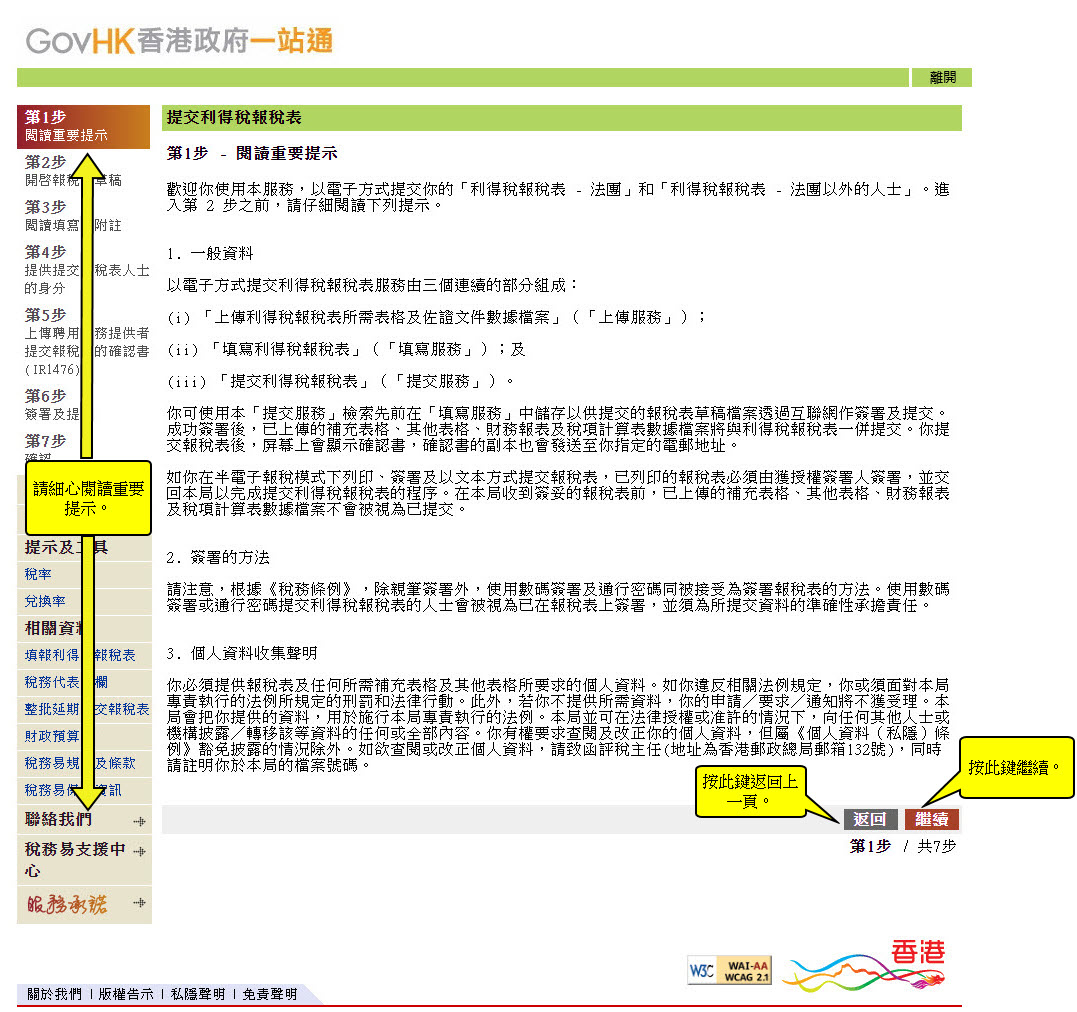Click the GovHK 香港政府一站通 logo
This screenshot has height=1012, width=1077.
pos(179,41)
